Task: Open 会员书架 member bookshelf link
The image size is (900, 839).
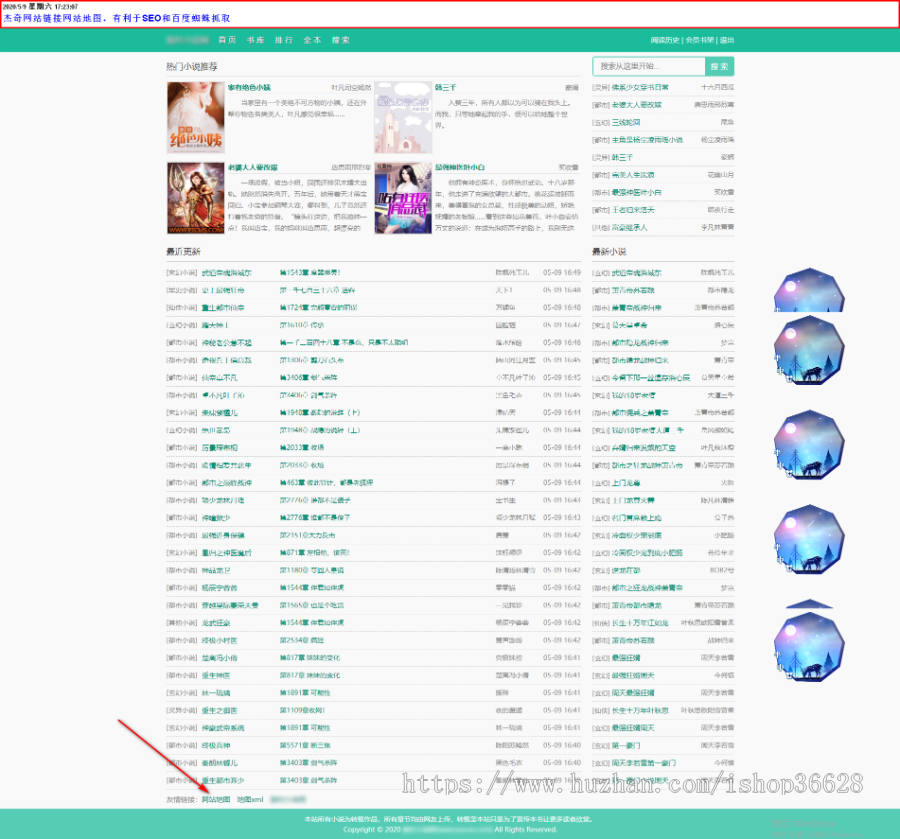Action: 700,40
